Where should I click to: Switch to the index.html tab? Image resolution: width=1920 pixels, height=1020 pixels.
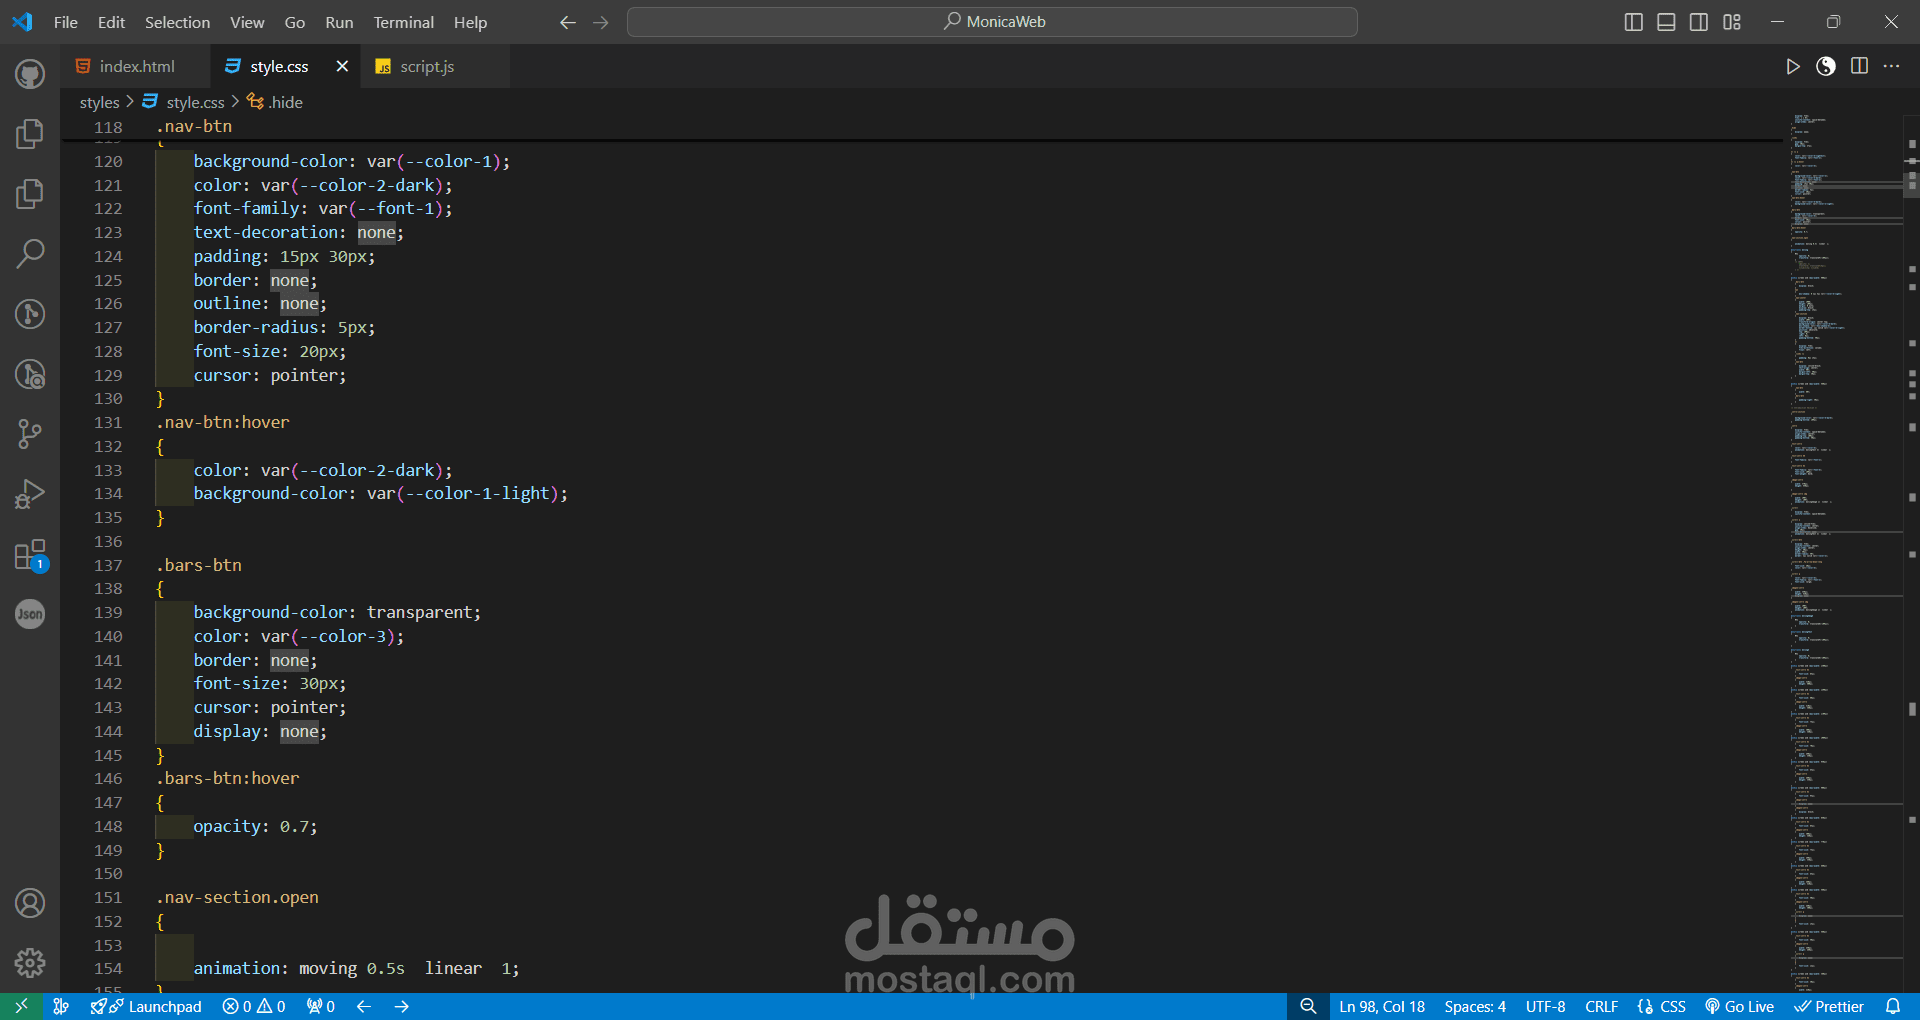pos(136,66)
